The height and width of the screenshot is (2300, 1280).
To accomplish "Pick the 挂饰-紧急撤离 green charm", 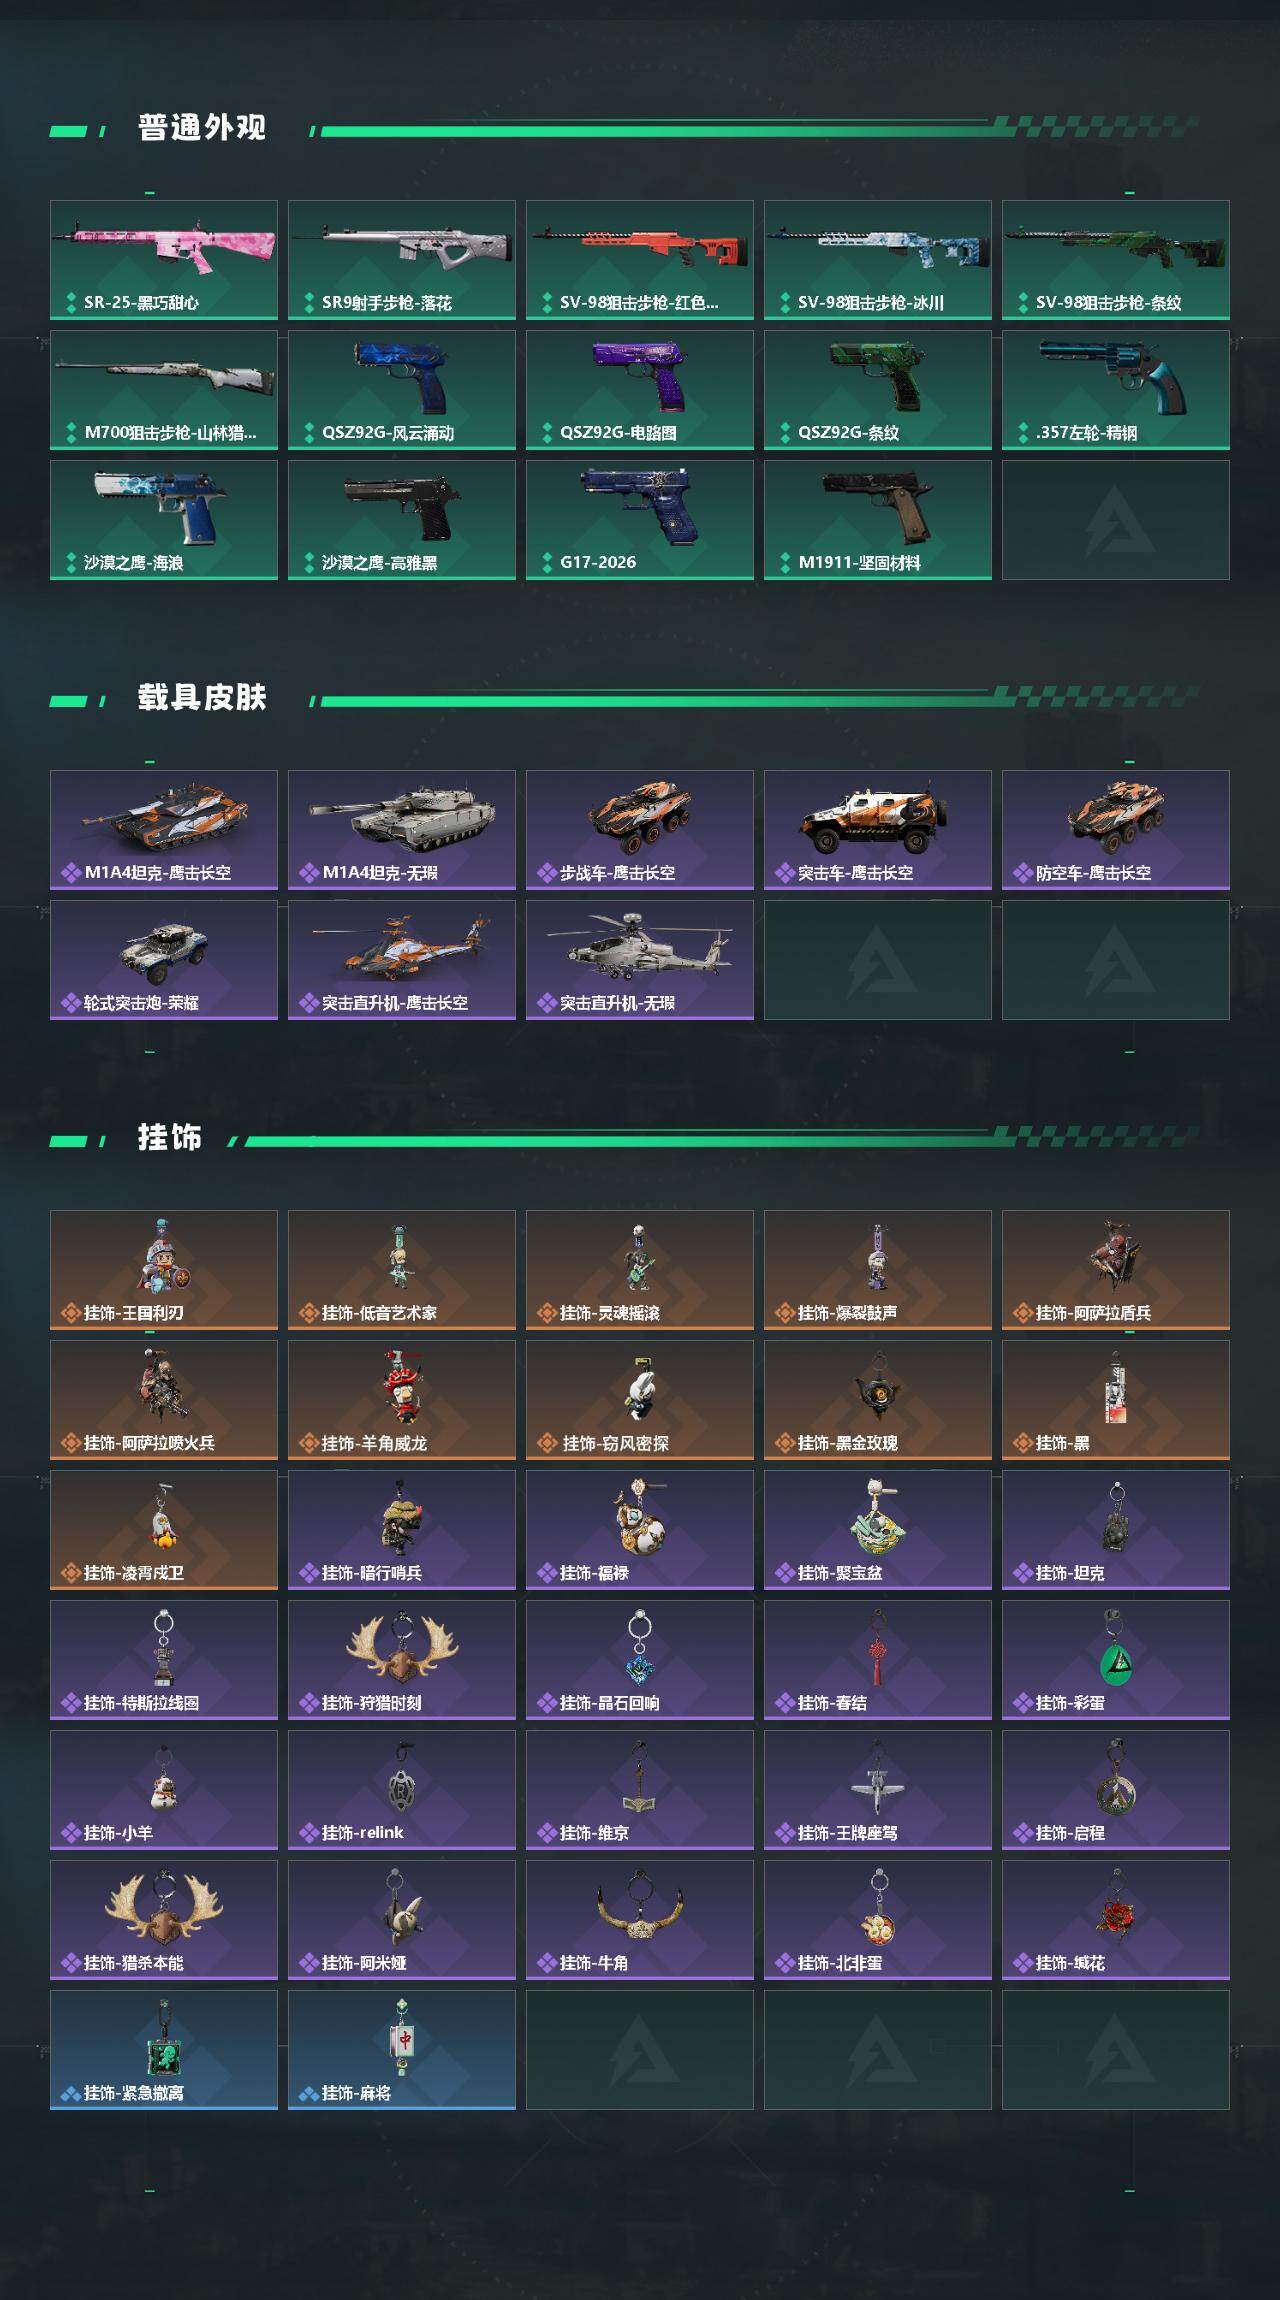I will tap(164, 2040).
